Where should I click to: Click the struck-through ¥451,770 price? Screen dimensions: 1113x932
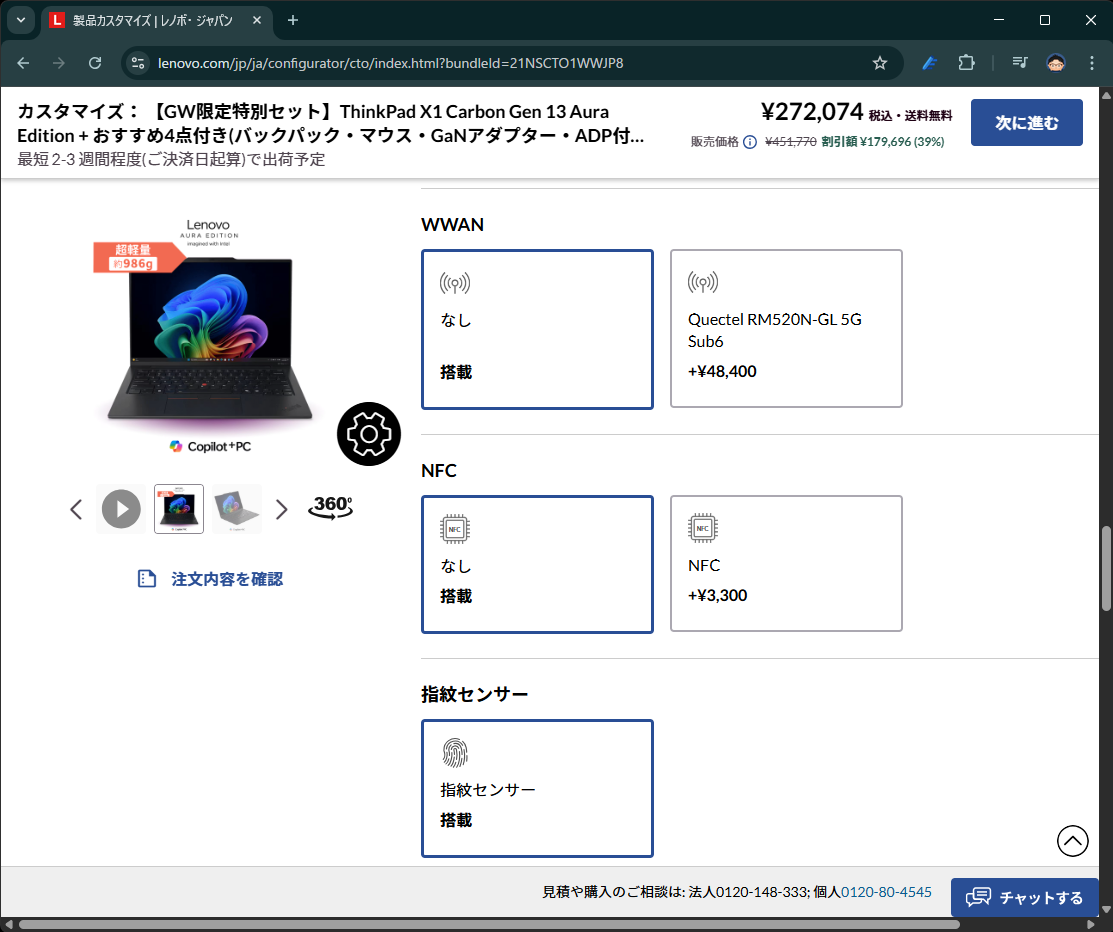pos(791,142)
